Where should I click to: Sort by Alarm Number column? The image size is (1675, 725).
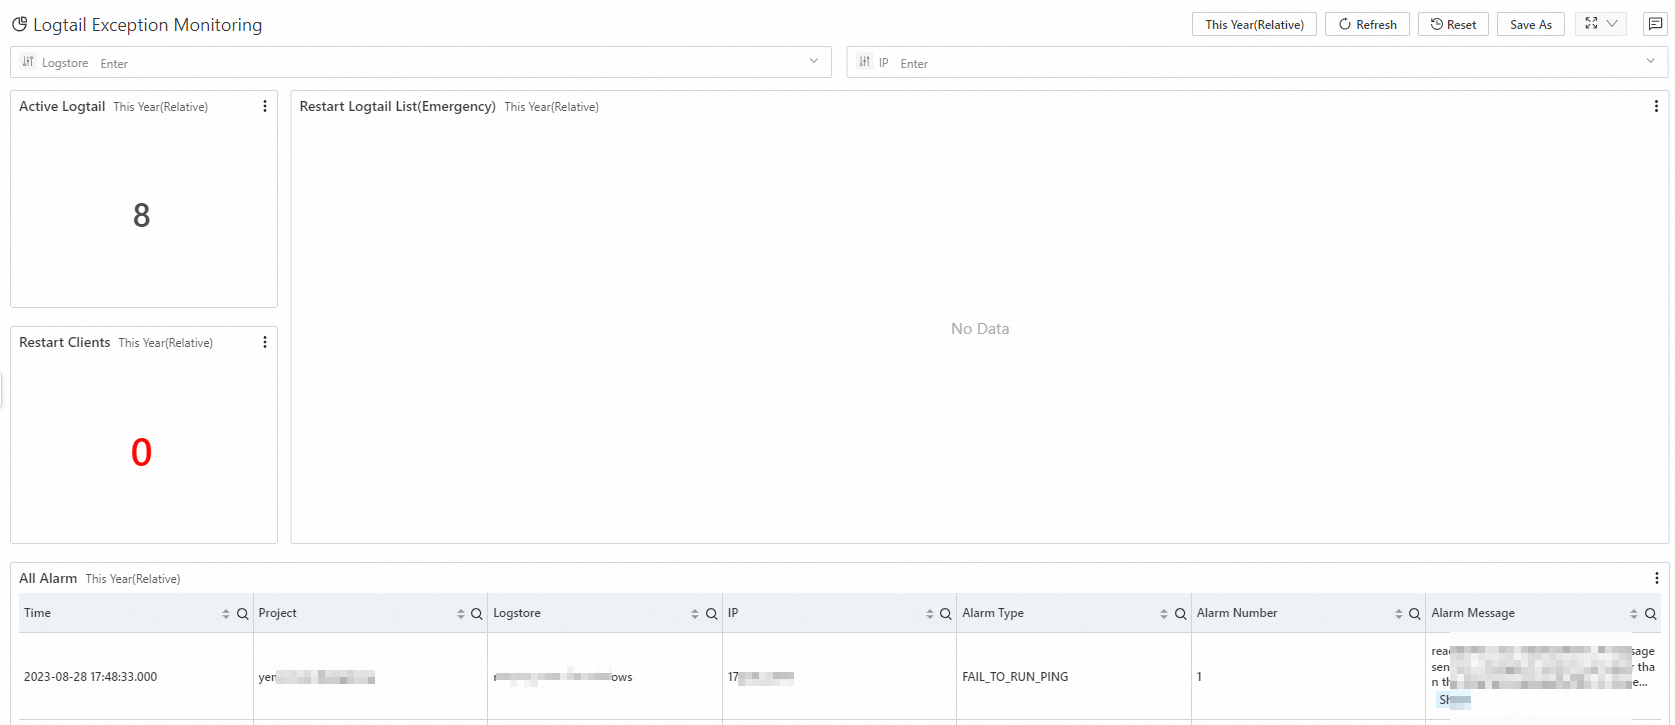(x=1399, y=614)
